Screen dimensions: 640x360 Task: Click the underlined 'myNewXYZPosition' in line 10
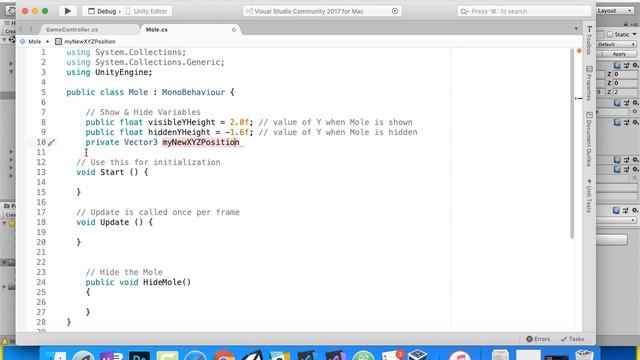pyautogui.click(x=201, y=142)
